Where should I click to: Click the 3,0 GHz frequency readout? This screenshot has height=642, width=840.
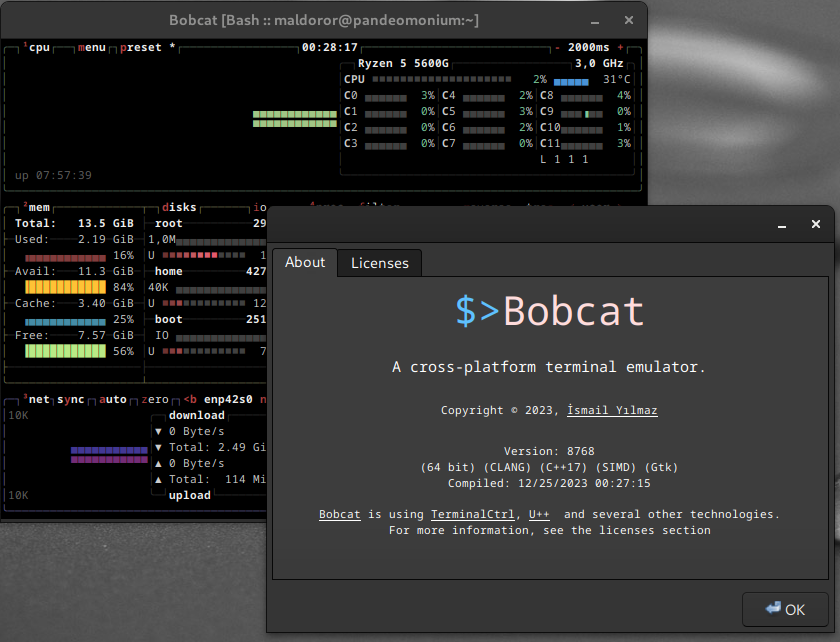tap(599, 63)
